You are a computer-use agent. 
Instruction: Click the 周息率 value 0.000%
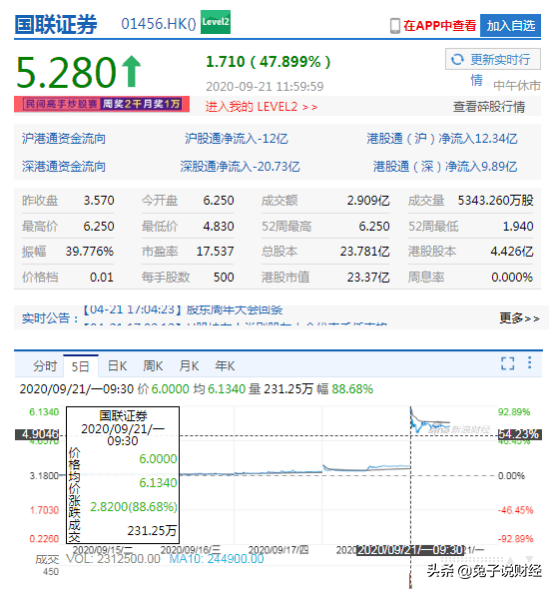pos(512,277)
